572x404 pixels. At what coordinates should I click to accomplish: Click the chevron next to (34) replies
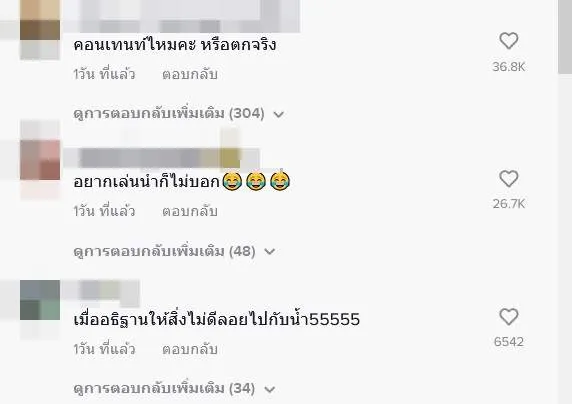[x=269, y=389]
